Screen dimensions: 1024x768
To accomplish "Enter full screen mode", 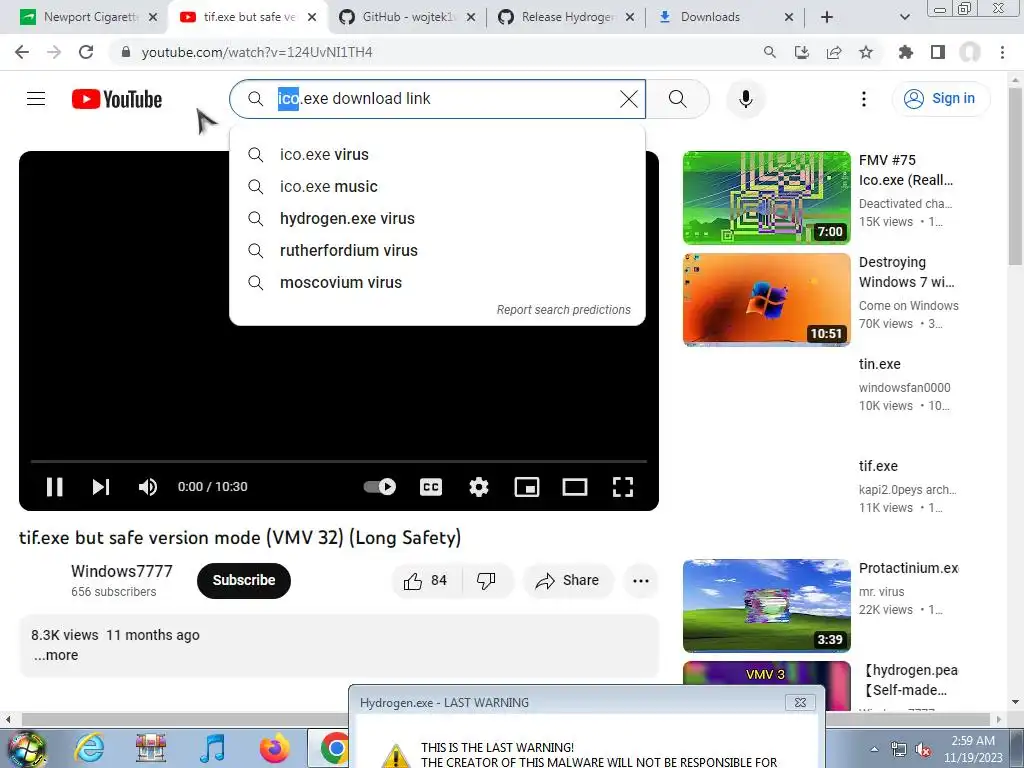I will (623, 487).
